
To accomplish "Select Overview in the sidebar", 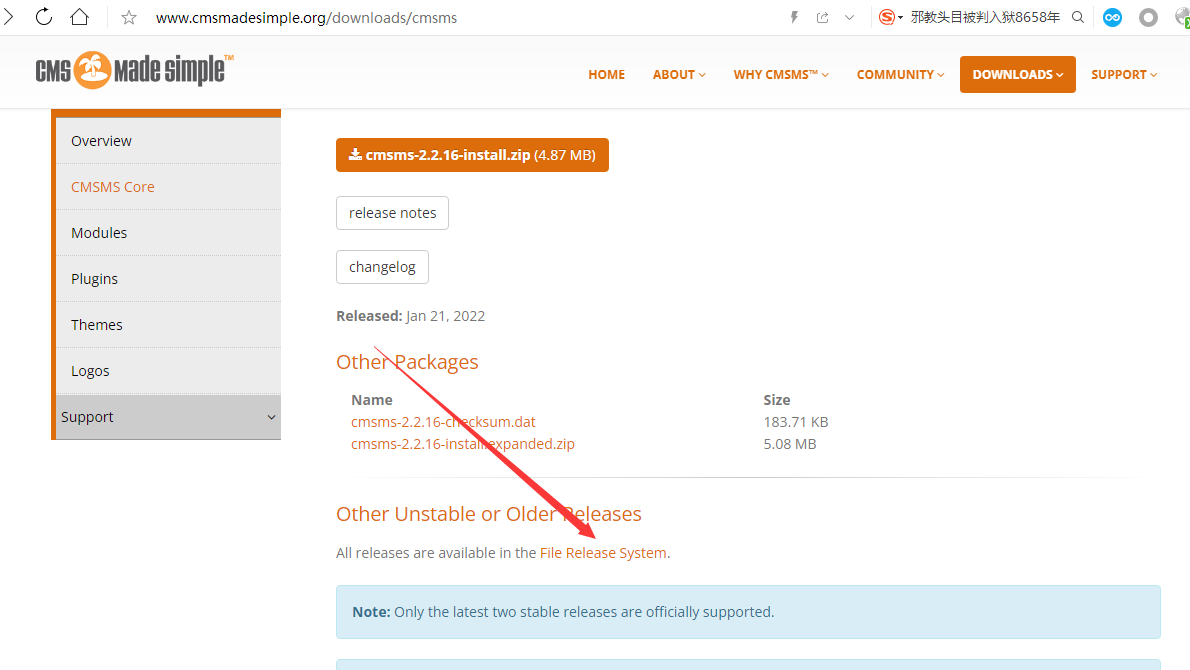I will click(x=168, y=141).
